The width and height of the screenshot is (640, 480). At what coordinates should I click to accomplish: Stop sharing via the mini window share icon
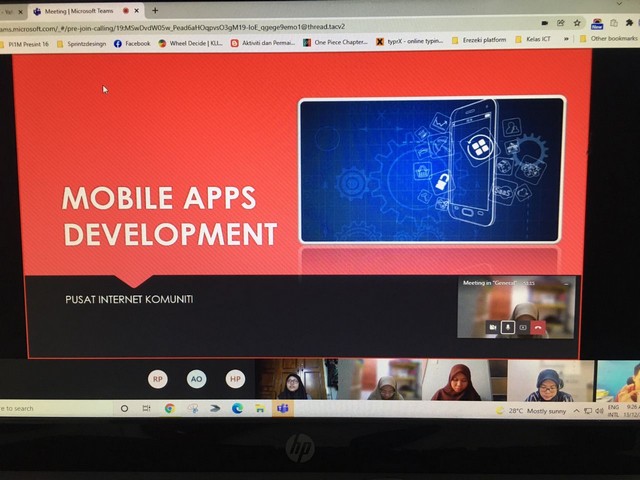tap(522, 327)
